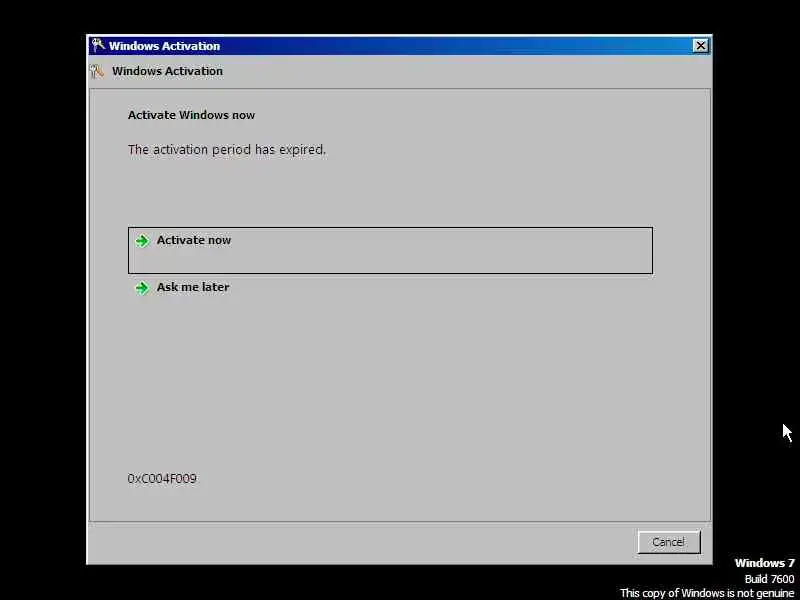Click the 'Build 7600' desktop text
The height and width of the screenshot is (600, 800).
pos(769,579)
